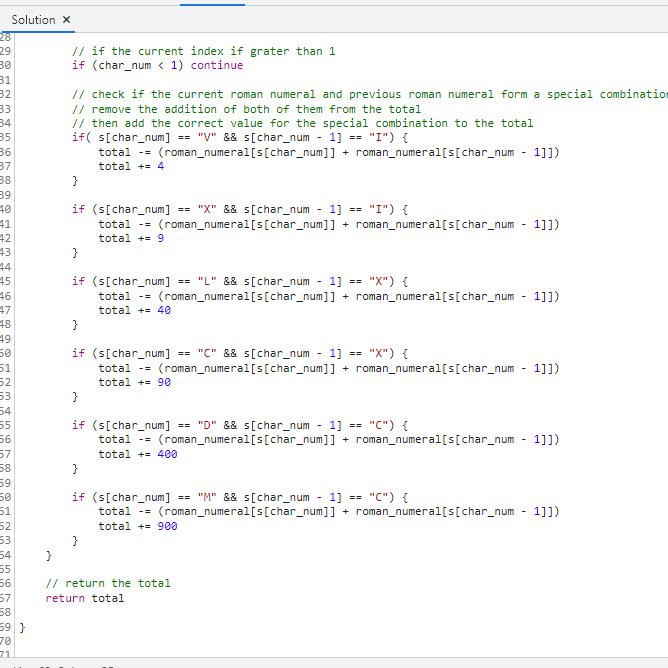Viewport: 668px width, 668px height.
Task: Click the if condition comparing "X" and "I"
Action: 240,210
